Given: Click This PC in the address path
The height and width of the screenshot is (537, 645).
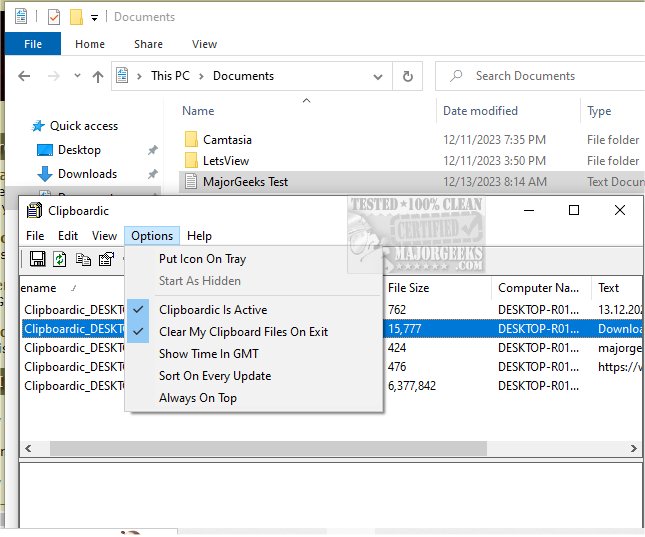Looking at the screenshot, I should pos(170,76).
